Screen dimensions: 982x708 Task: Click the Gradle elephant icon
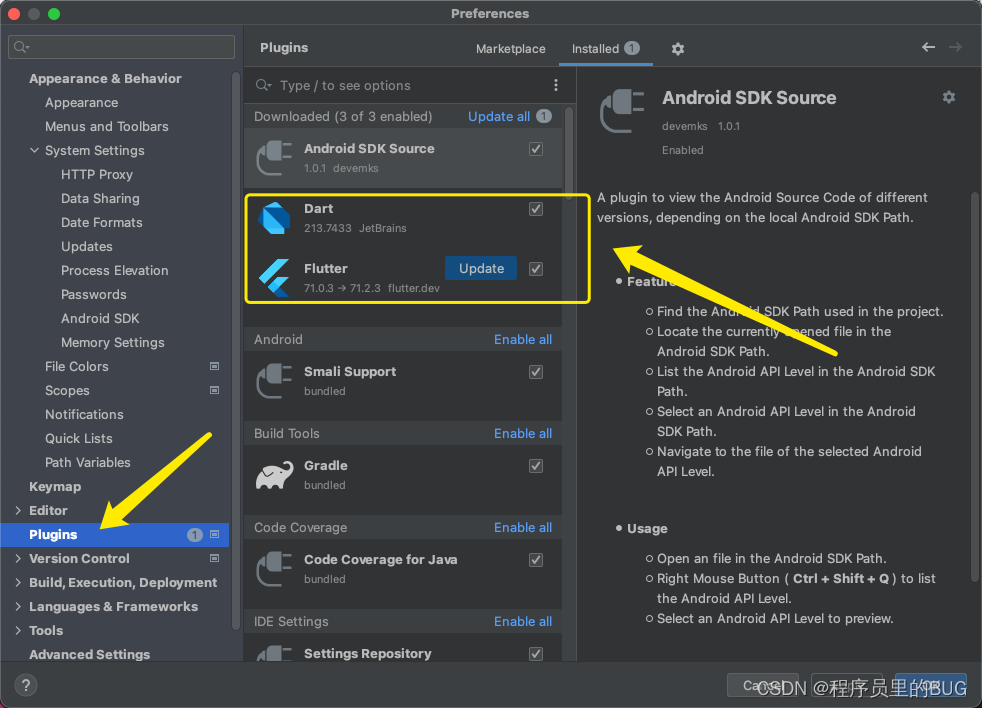coord(274,475)
